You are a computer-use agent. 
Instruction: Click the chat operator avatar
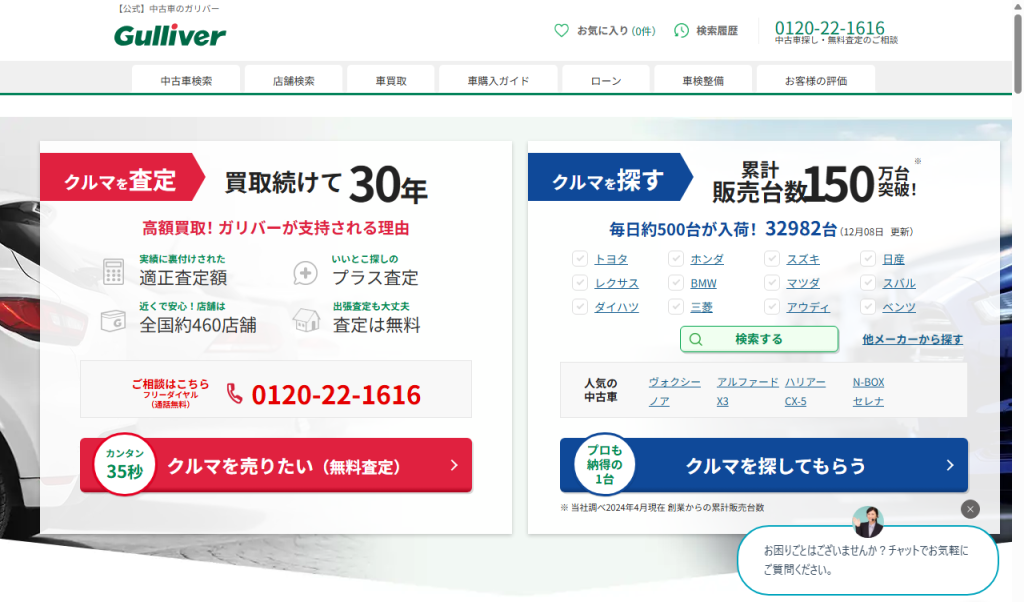click(868, 521)
